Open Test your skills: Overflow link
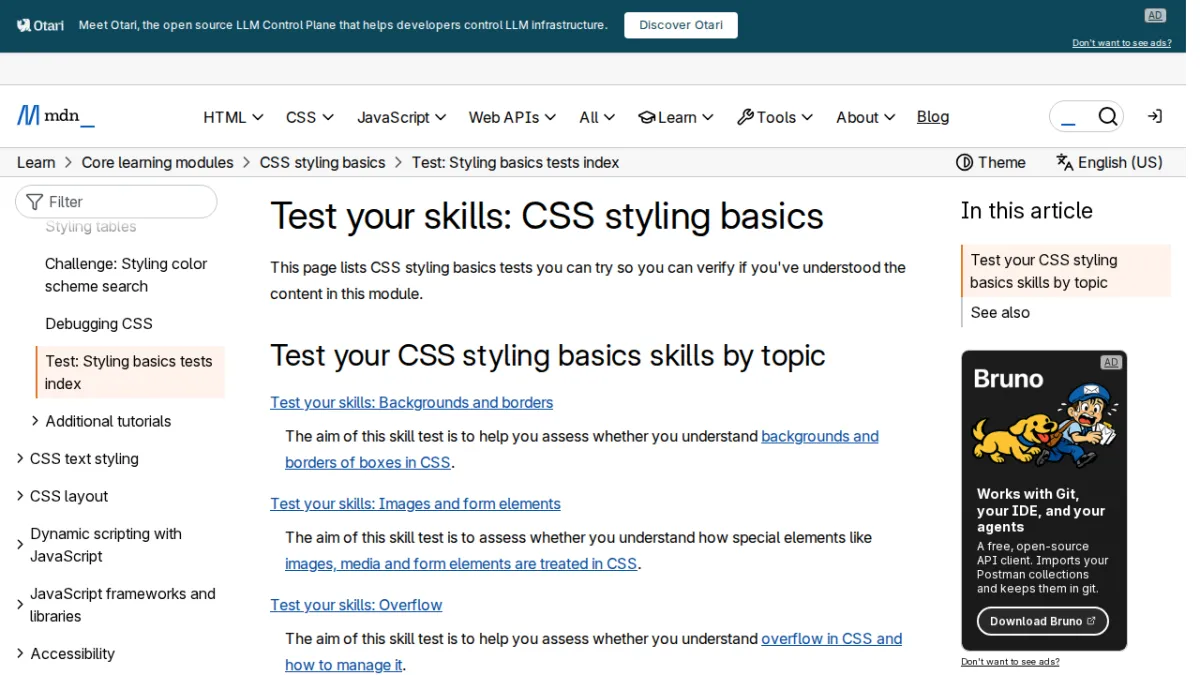The height and width of the screenshot is (675, 1200). click(x=356, y=605)
